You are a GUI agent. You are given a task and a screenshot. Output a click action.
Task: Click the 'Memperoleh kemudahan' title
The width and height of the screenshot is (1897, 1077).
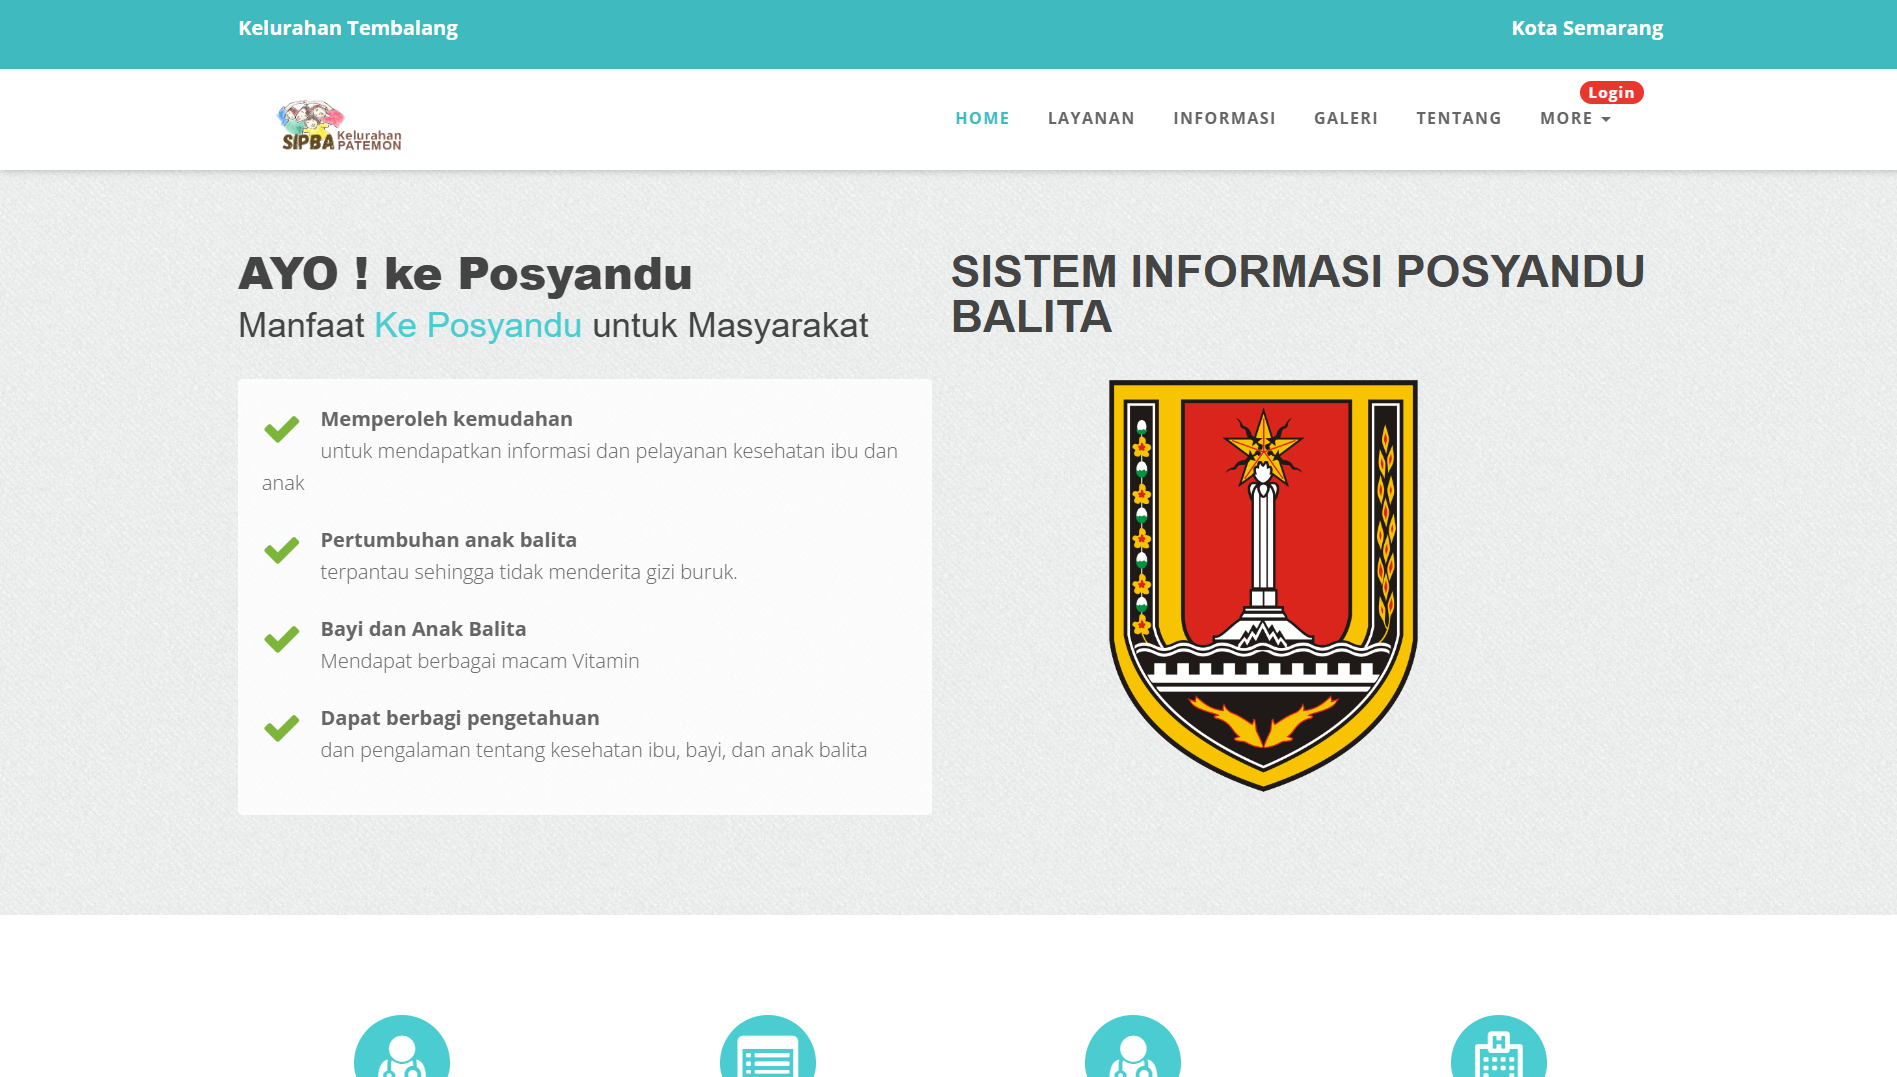(447, 419)
